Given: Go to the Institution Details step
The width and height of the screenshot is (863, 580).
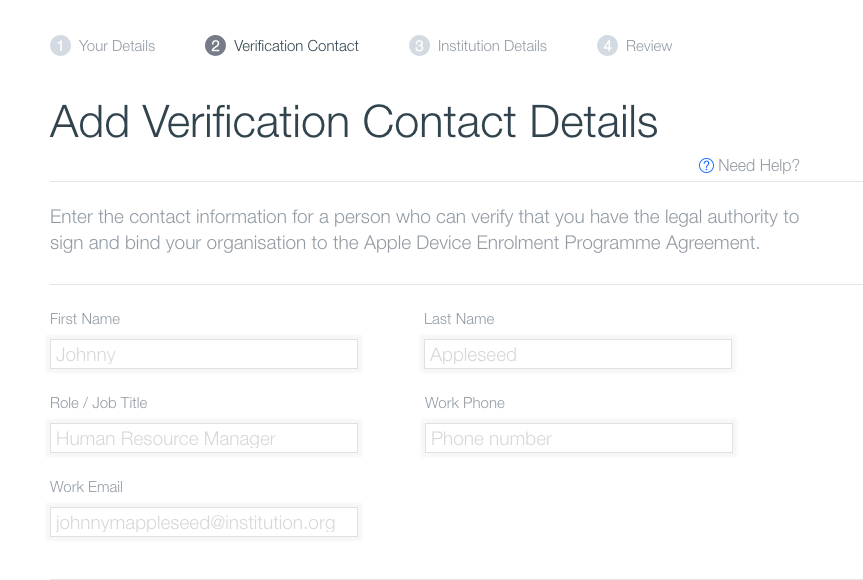Looking at the screenshot, I should pyautogui.click(x=492, y=46).
